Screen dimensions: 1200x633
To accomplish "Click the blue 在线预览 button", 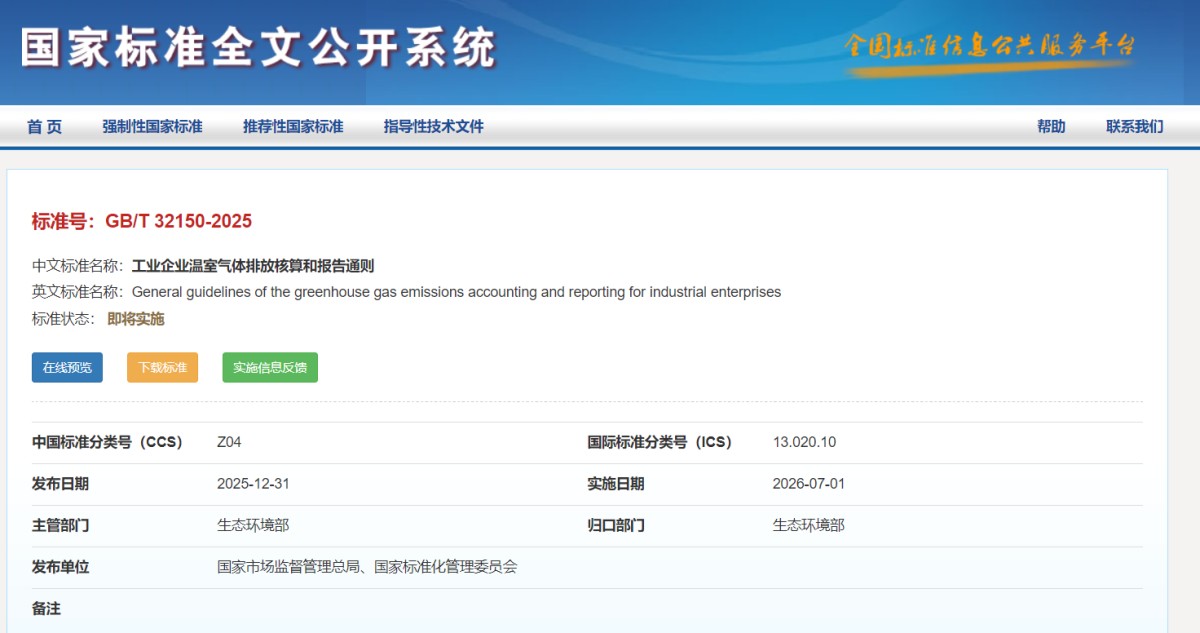I will 67,368.
